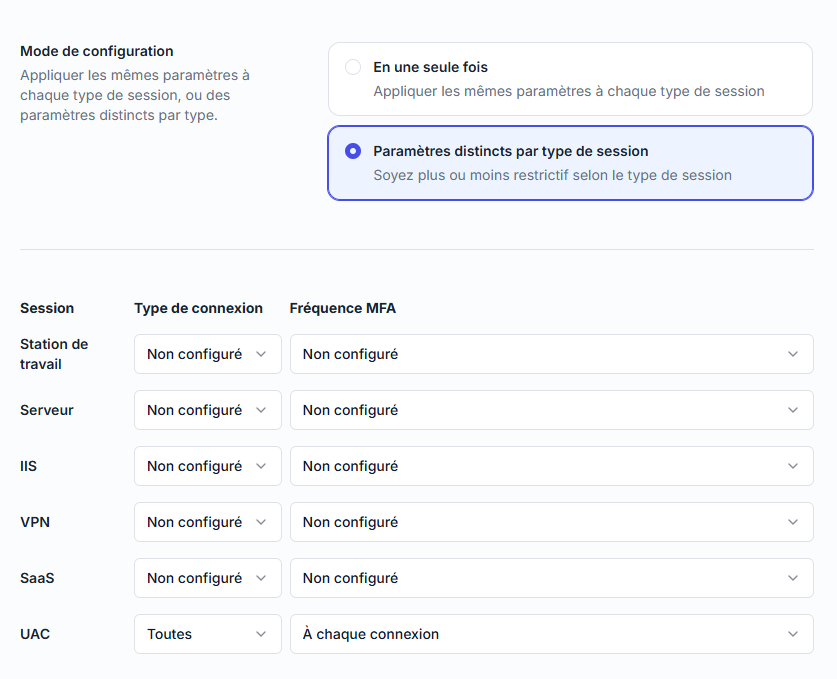Expand VPN MFA frequency dropdown
The width and height of the screenshot is (837, 679).
(551, 522)
